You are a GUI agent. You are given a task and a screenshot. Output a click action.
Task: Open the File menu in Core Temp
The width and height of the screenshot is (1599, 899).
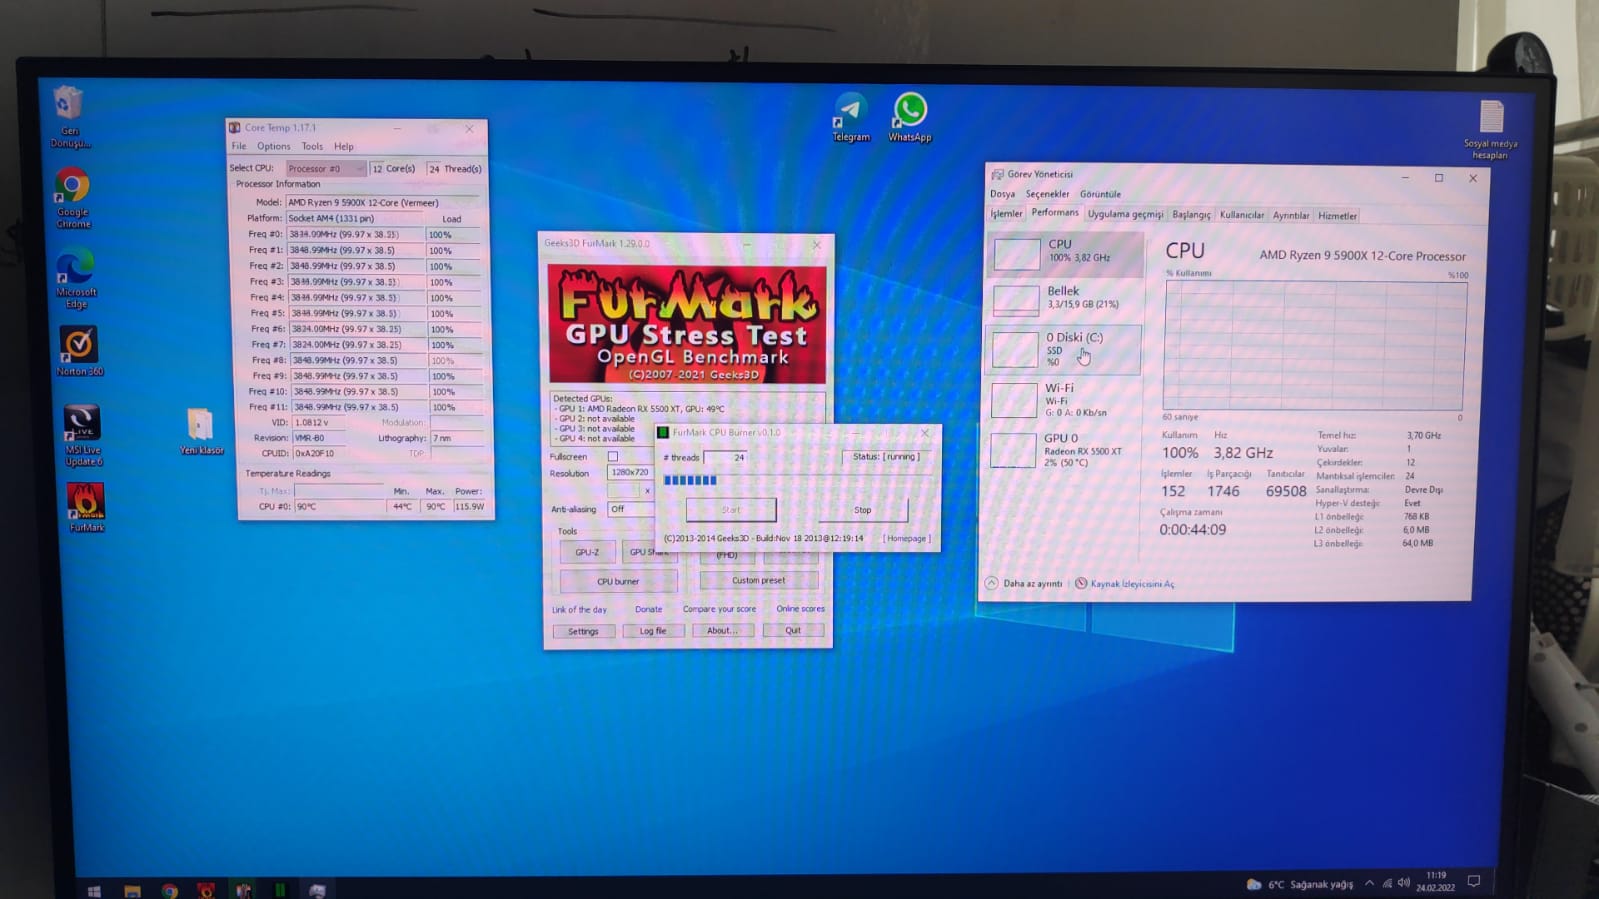[x=239, y=146]
